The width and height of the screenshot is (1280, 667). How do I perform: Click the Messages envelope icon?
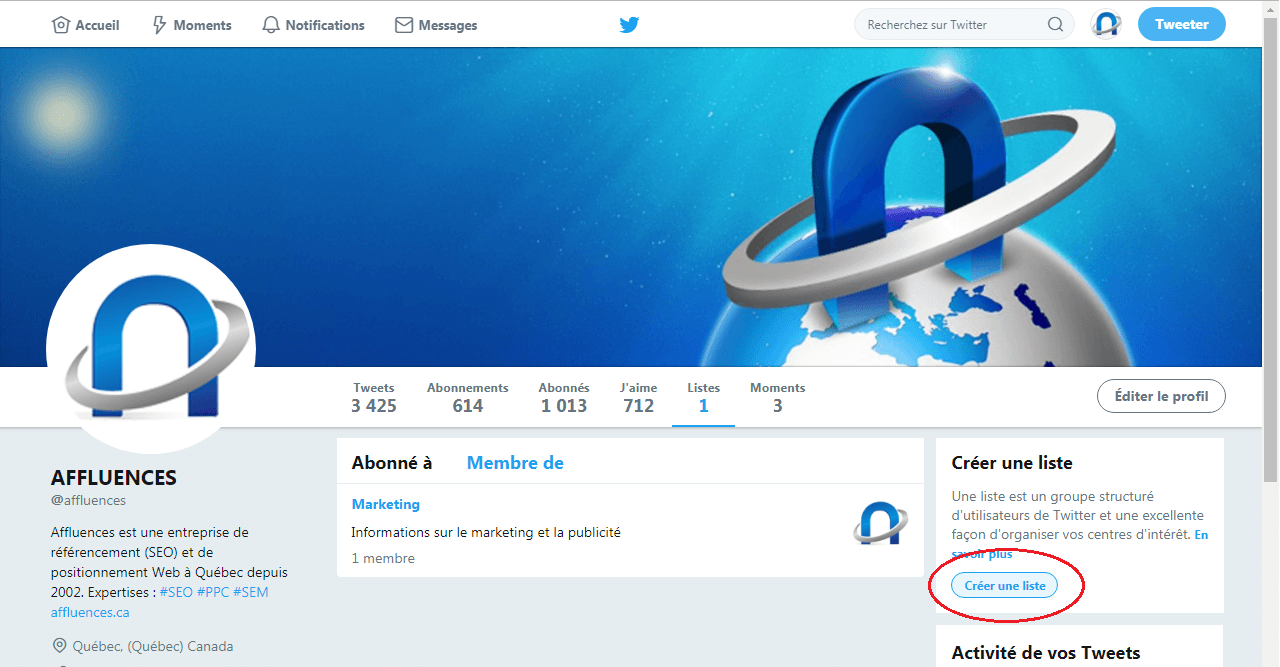[x=404, y=25]
